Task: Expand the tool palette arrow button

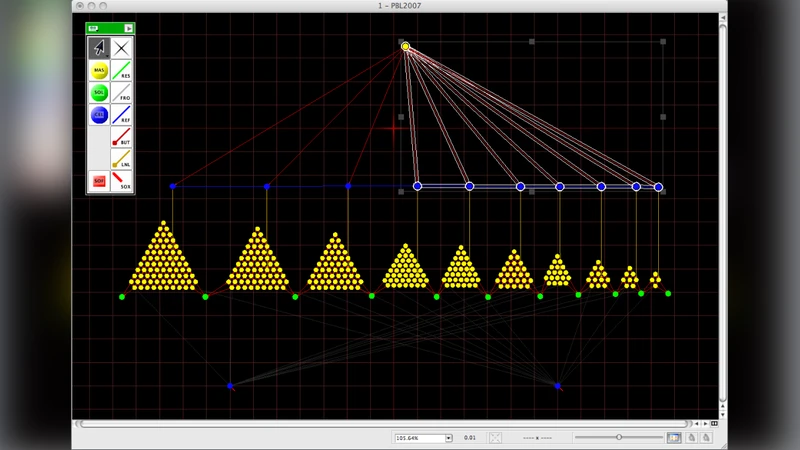Action: pos(128,28)
